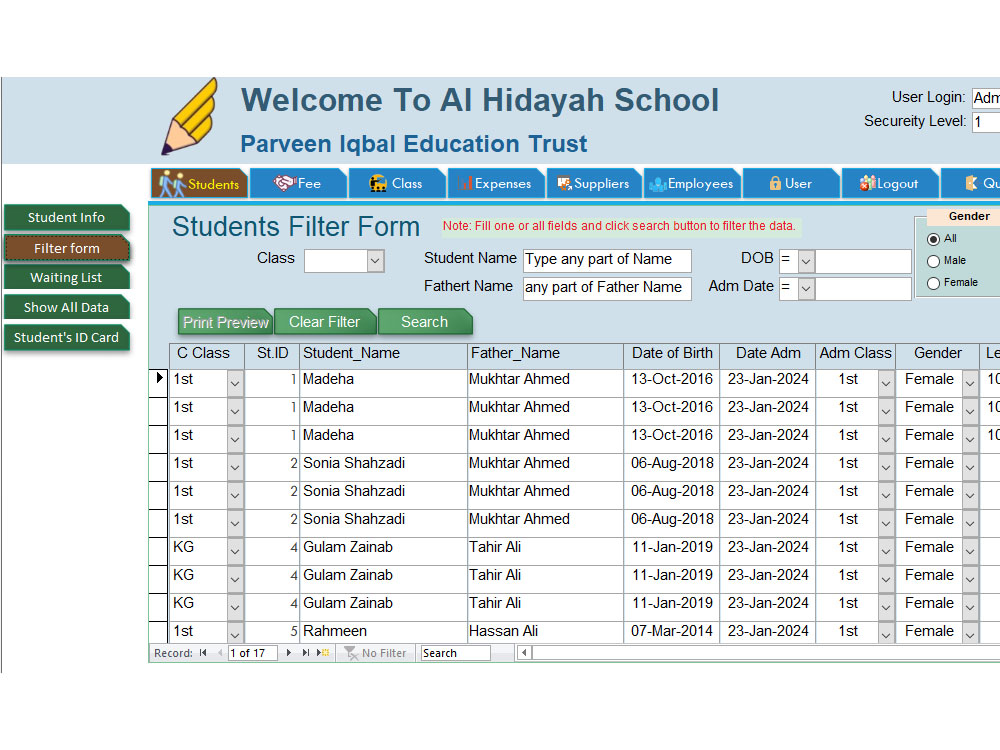Open Student Info from sidebar

[x=66, y=217]
